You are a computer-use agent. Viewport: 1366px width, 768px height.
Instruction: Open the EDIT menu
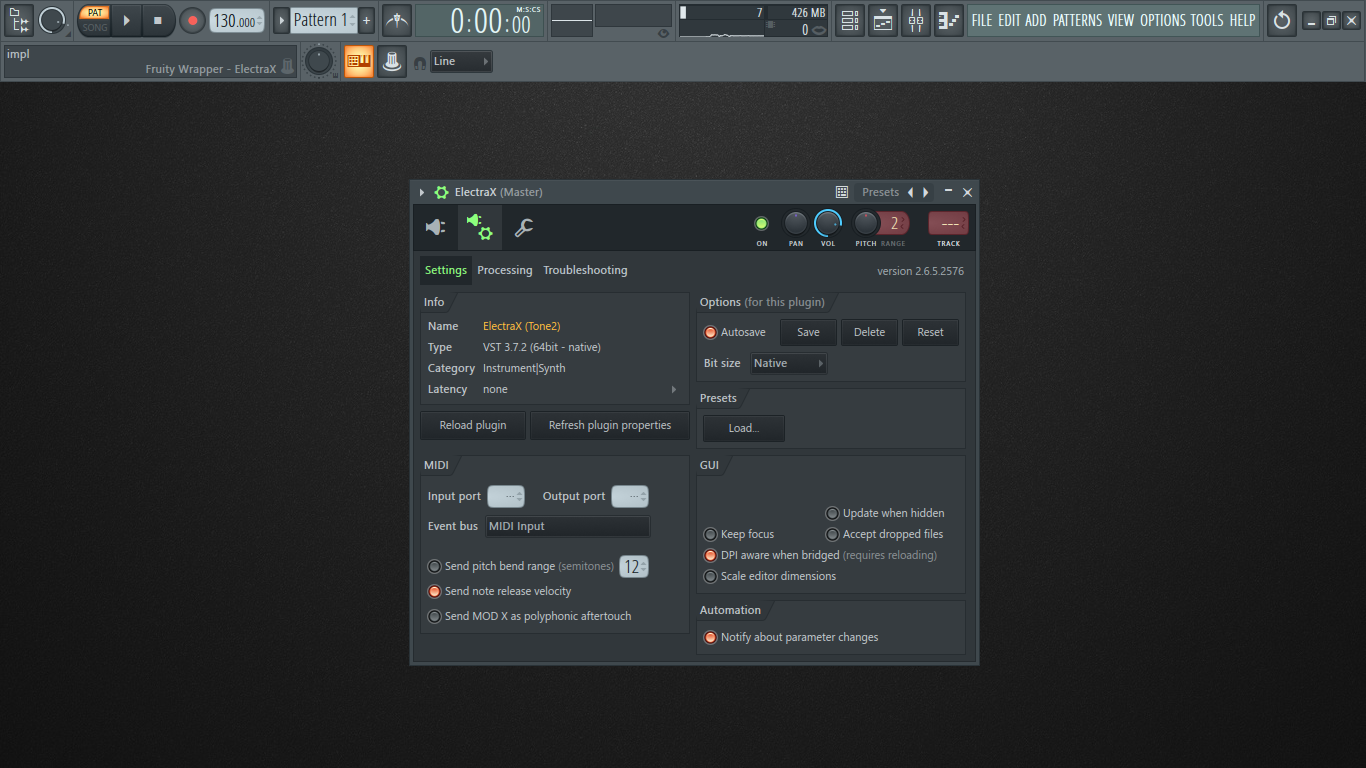[1009, 20]
